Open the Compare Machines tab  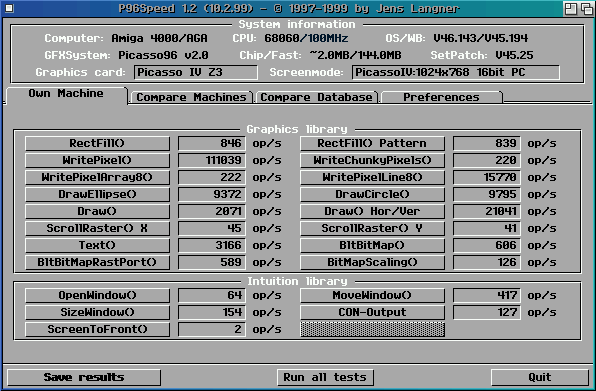[191, 97]
